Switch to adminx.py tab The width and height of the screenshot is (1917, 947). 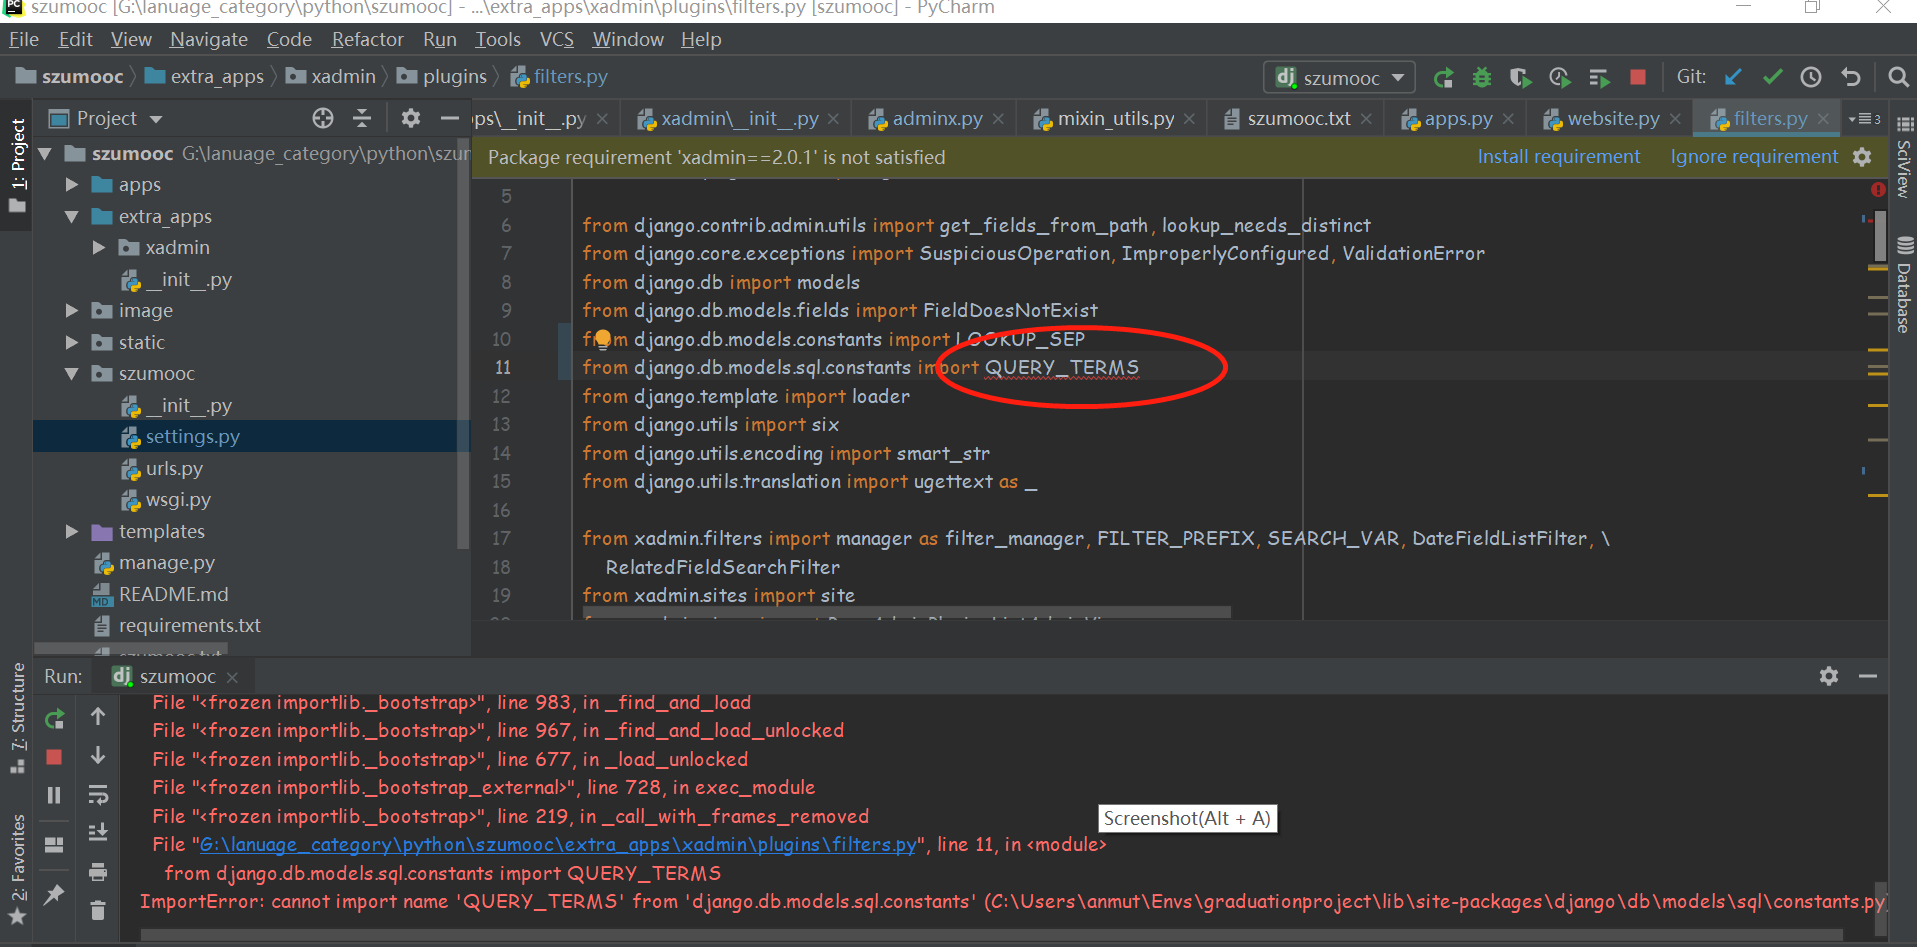937,118
